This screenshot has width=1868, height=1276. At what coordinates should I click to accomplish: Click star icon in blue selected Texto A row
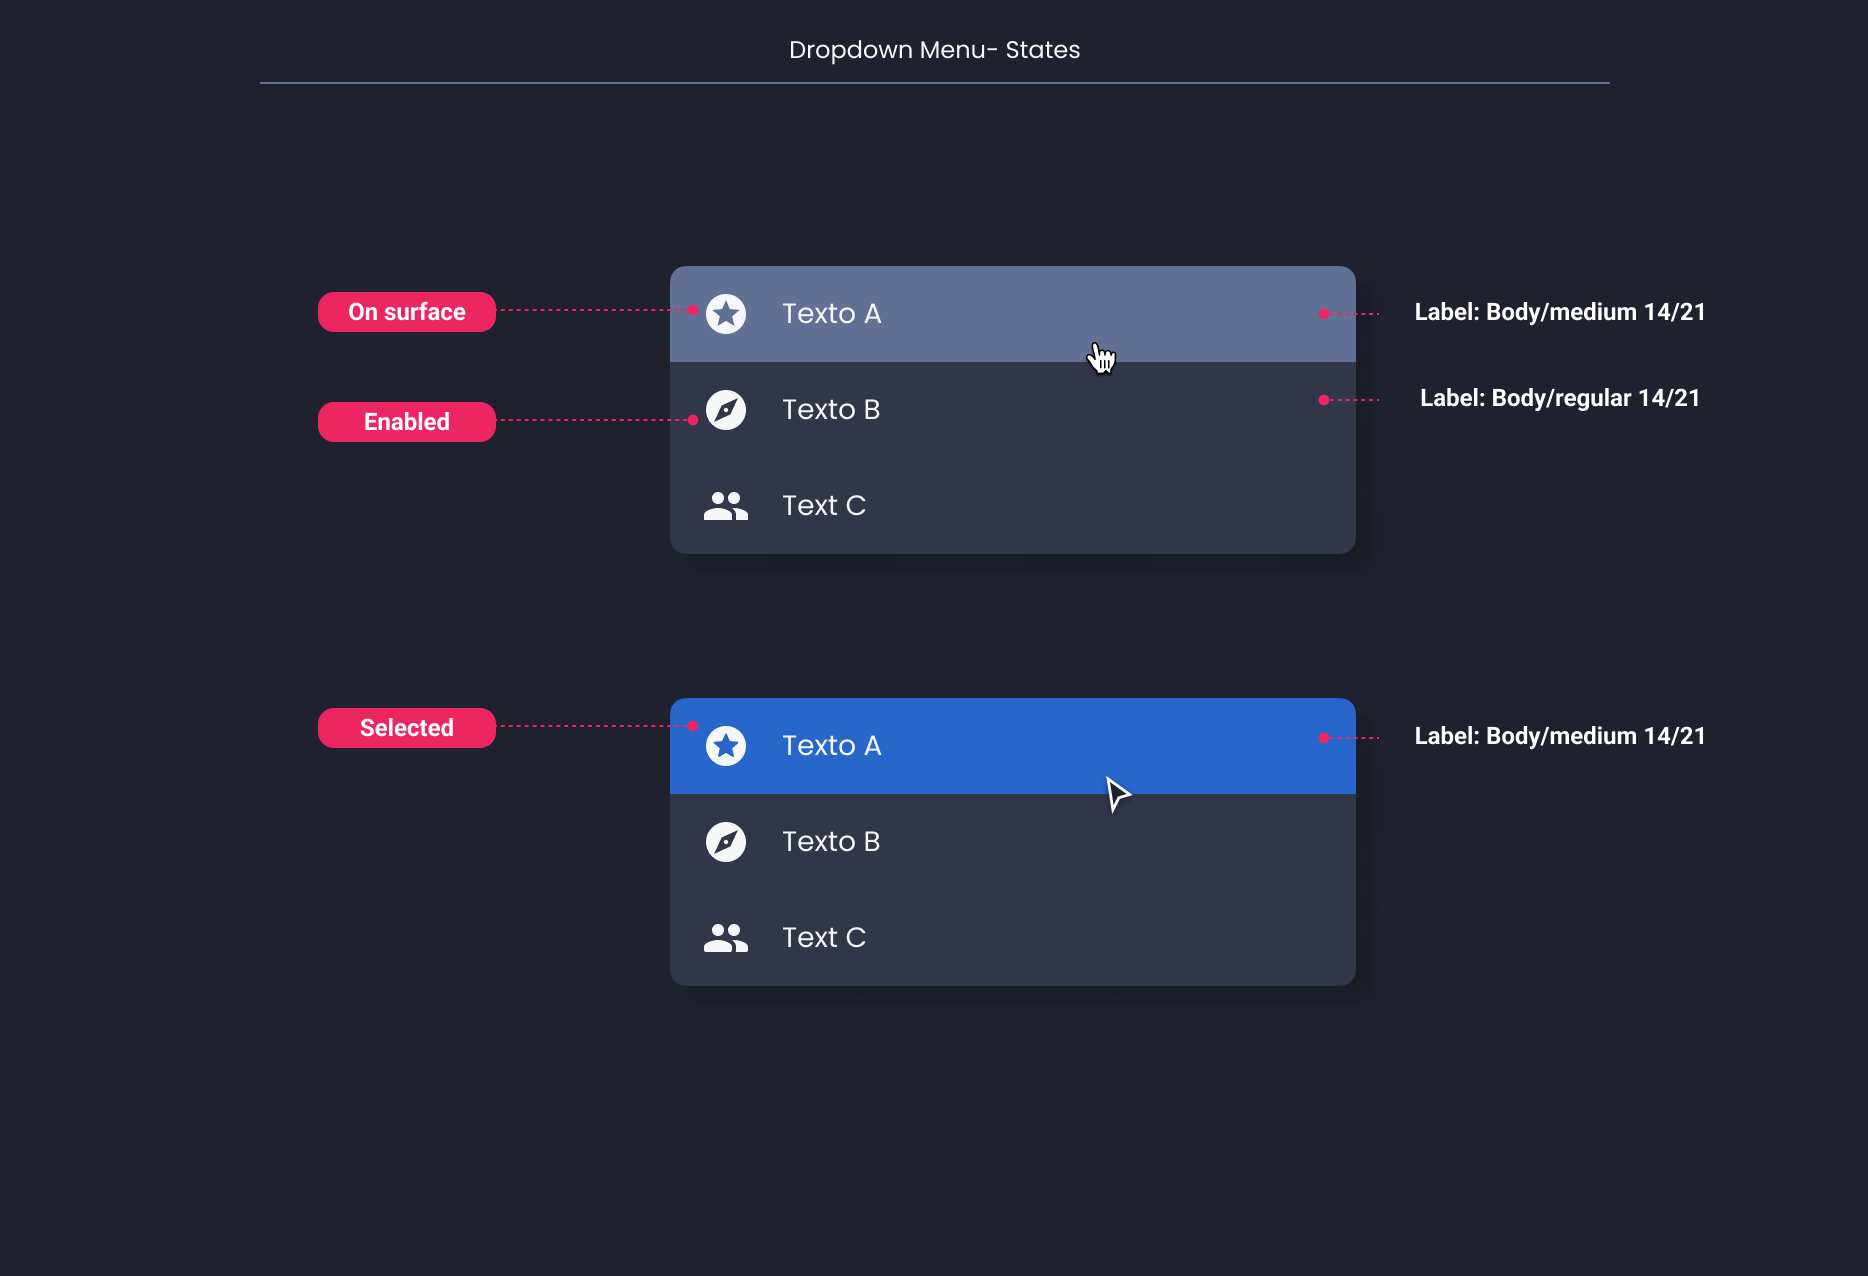(x=726, y=746)
